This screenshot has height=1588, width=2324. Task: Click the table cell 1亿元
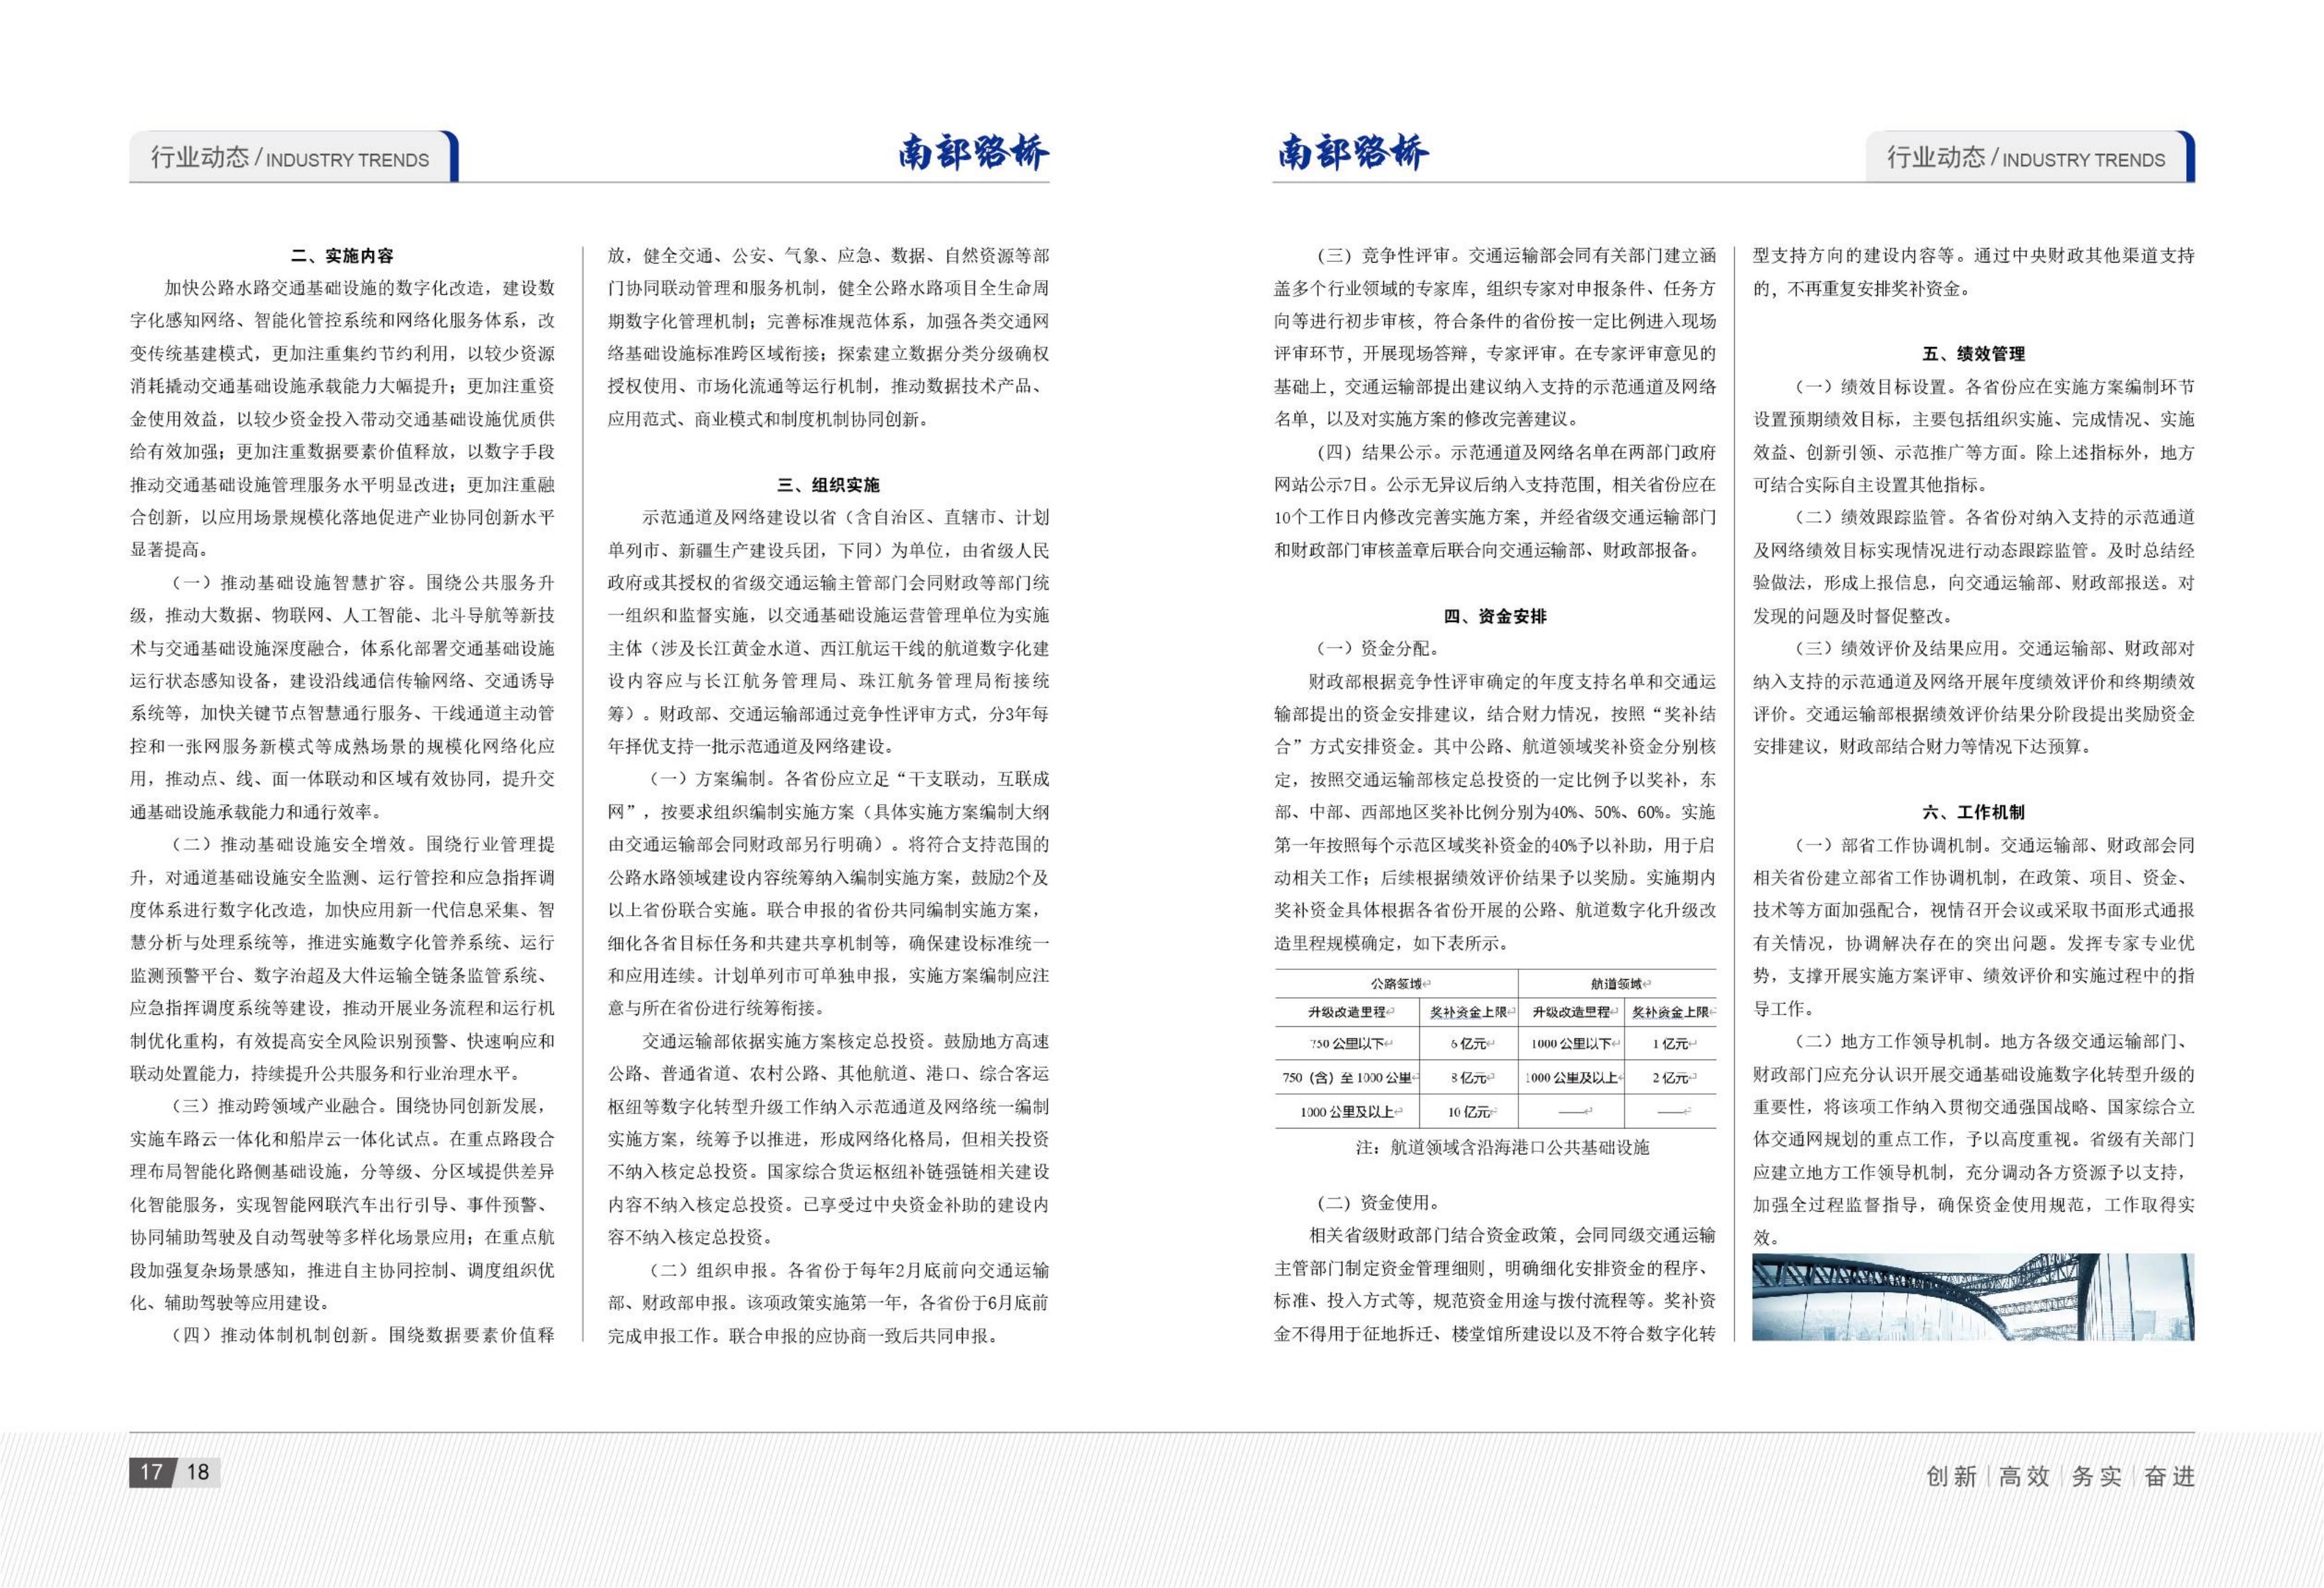click(x=1670, y=1044)
